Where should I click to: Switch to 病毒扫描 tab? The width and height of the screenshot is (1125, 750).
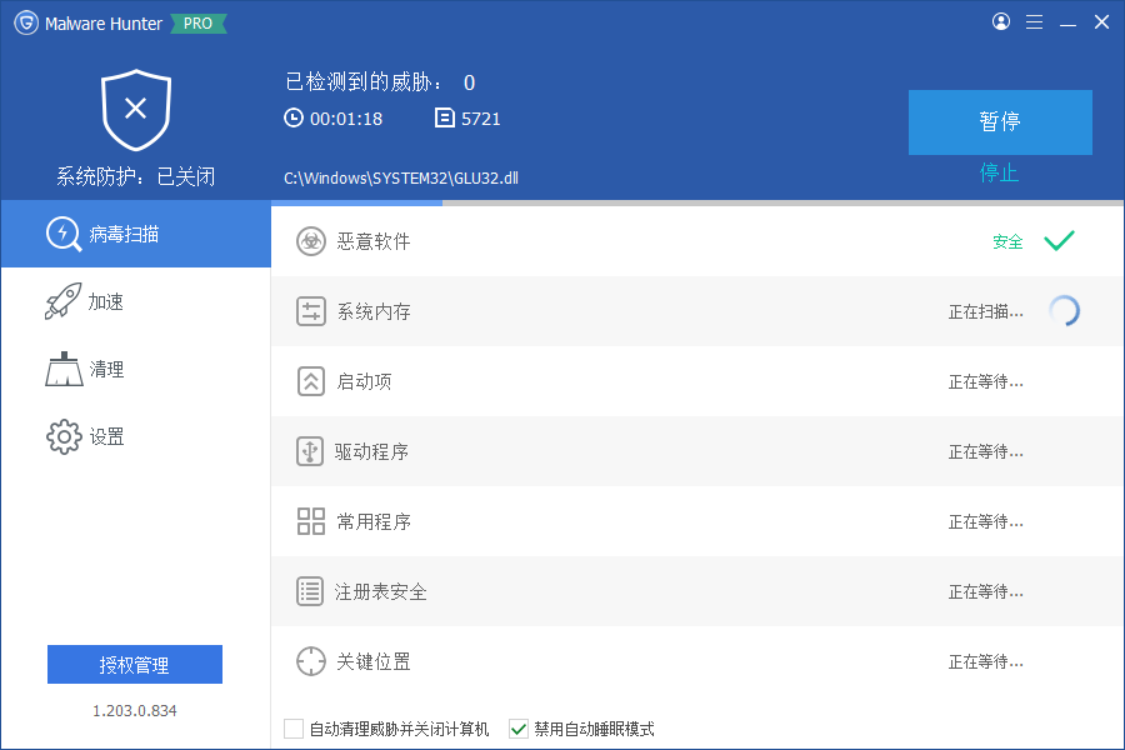coord(136,234)
